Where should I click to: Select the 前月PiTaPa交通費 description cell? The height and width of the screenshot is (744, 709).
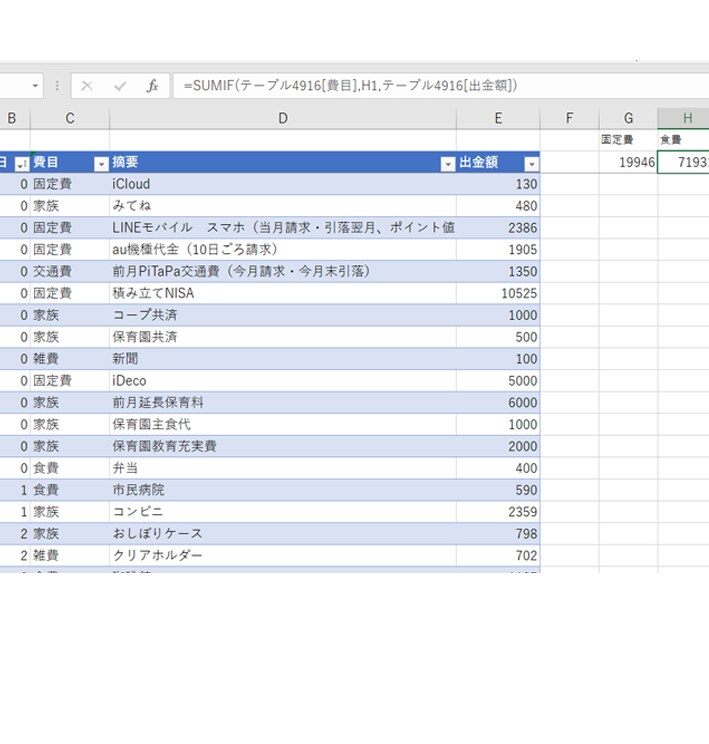tap(283, 271)
